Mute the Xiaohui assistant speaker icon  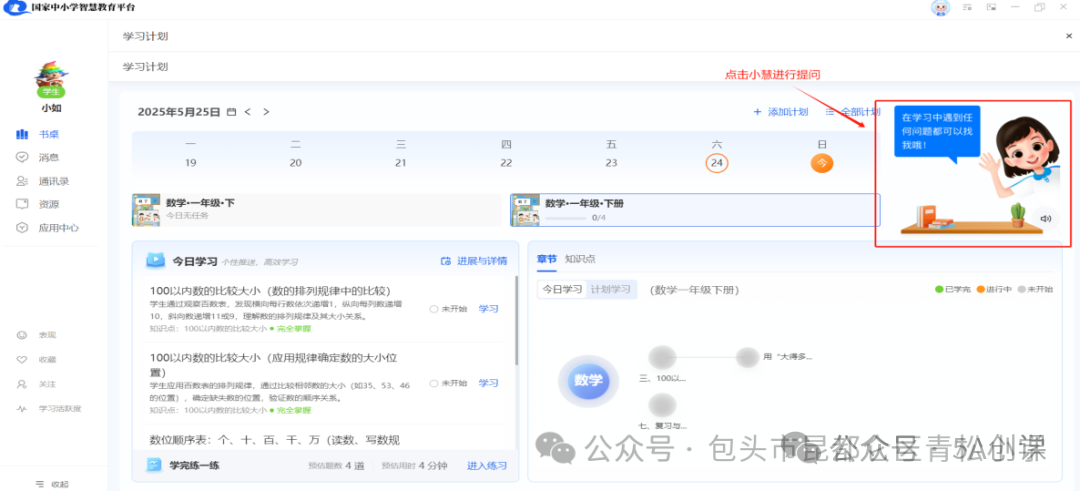coord(1045,219)
